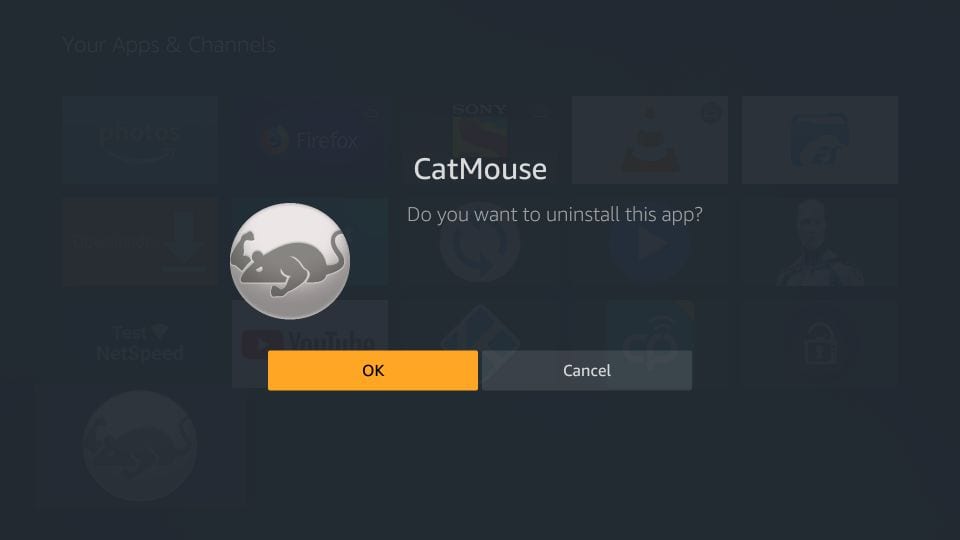Click the CatMouse mouse logo in dialog
Screen dimensions: 960x540
tap(290, 261)
